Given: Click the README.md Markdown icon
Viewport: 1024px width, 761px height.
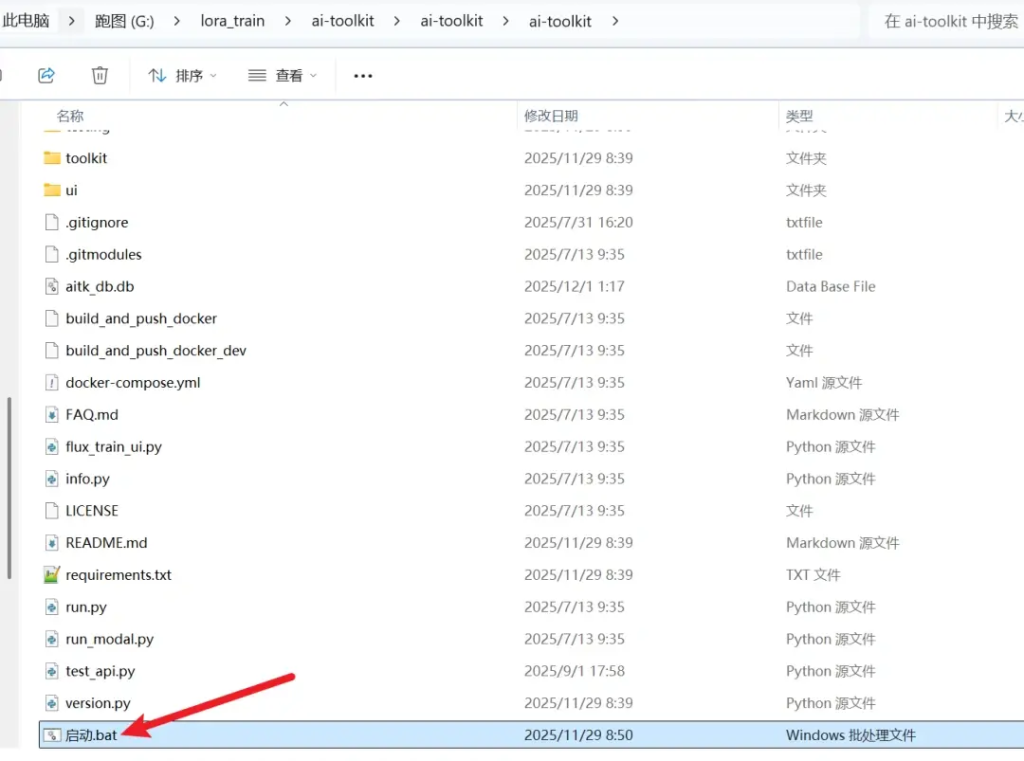Looking at the screenshot, I should [x=52, y=543].
